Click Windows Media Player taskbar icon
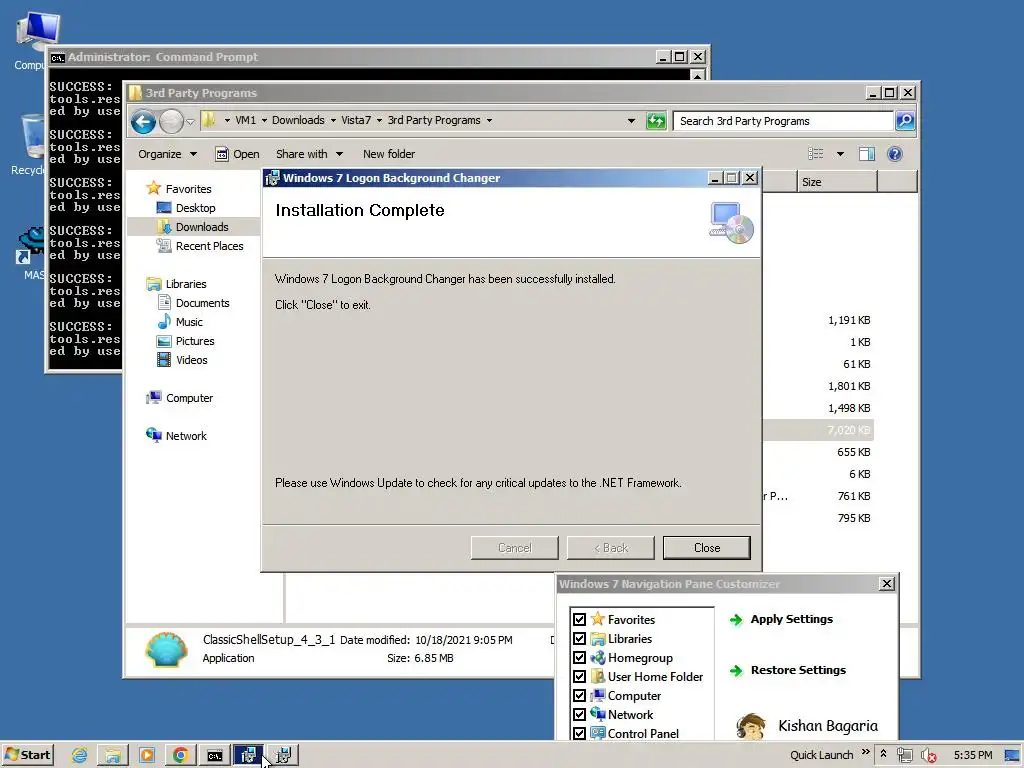 [x=146, y=756]
